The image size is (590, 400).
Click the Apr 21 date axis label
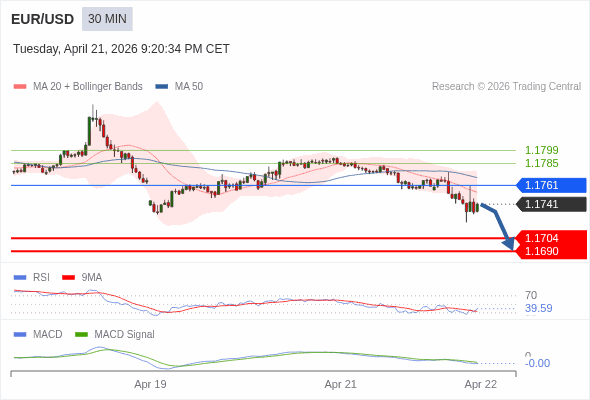(x=341, y=385)
